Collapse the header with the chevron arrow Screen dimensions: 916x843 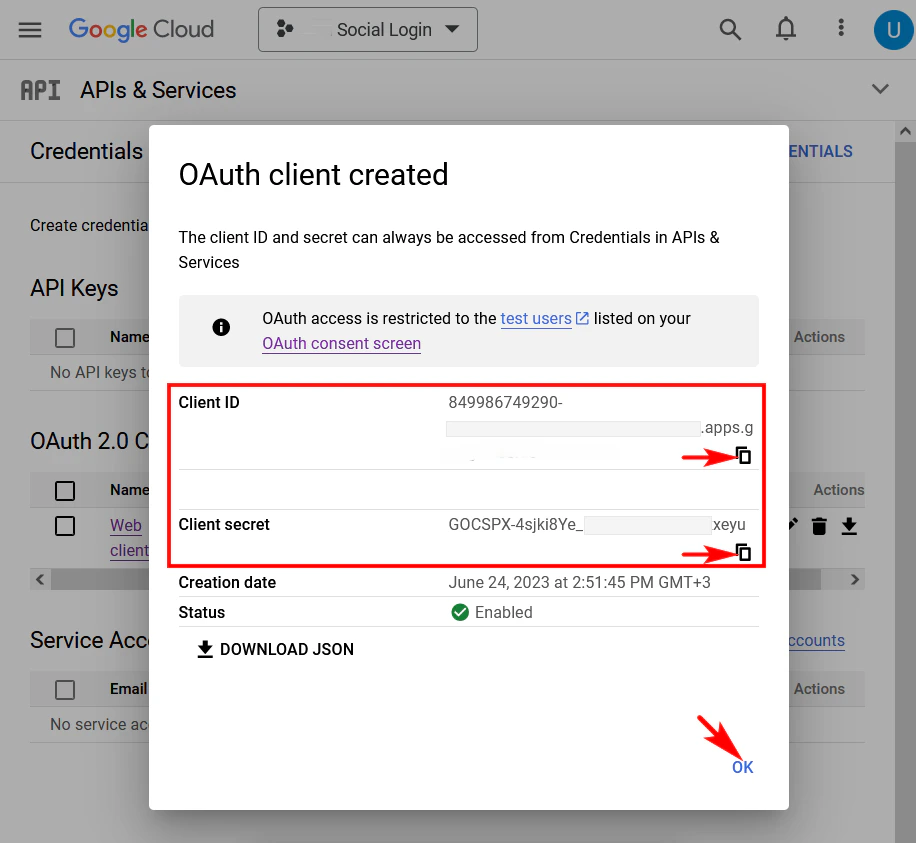(880, 88)
